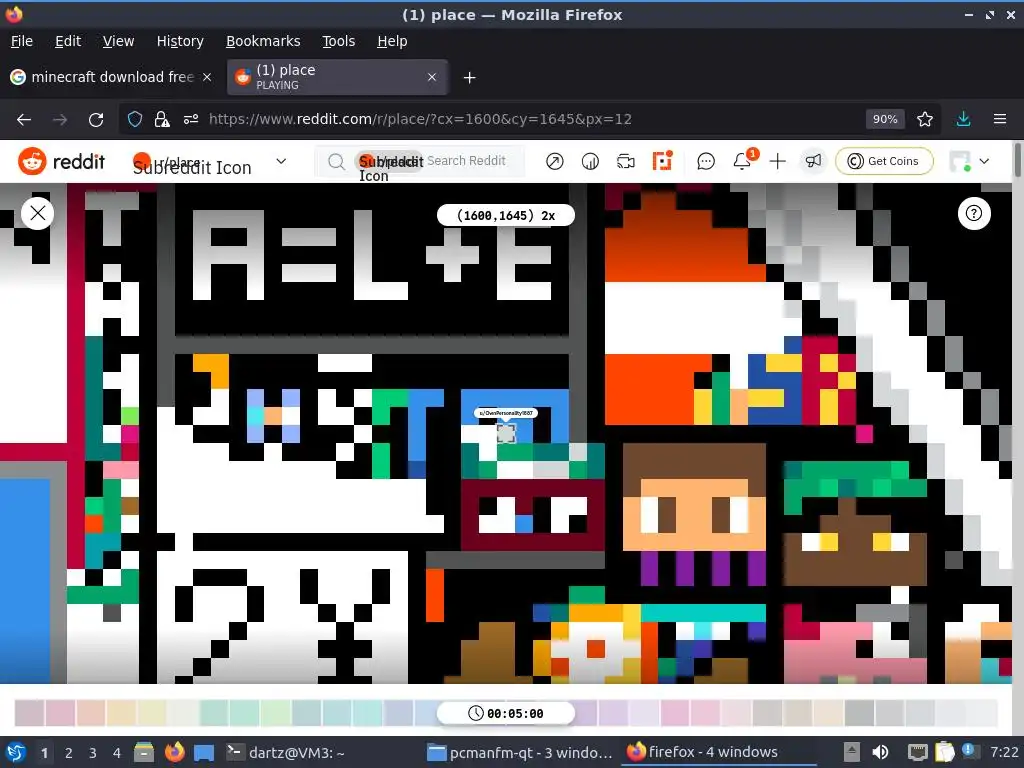Open site permissions icon in address bar

click(x=191, y=120)
